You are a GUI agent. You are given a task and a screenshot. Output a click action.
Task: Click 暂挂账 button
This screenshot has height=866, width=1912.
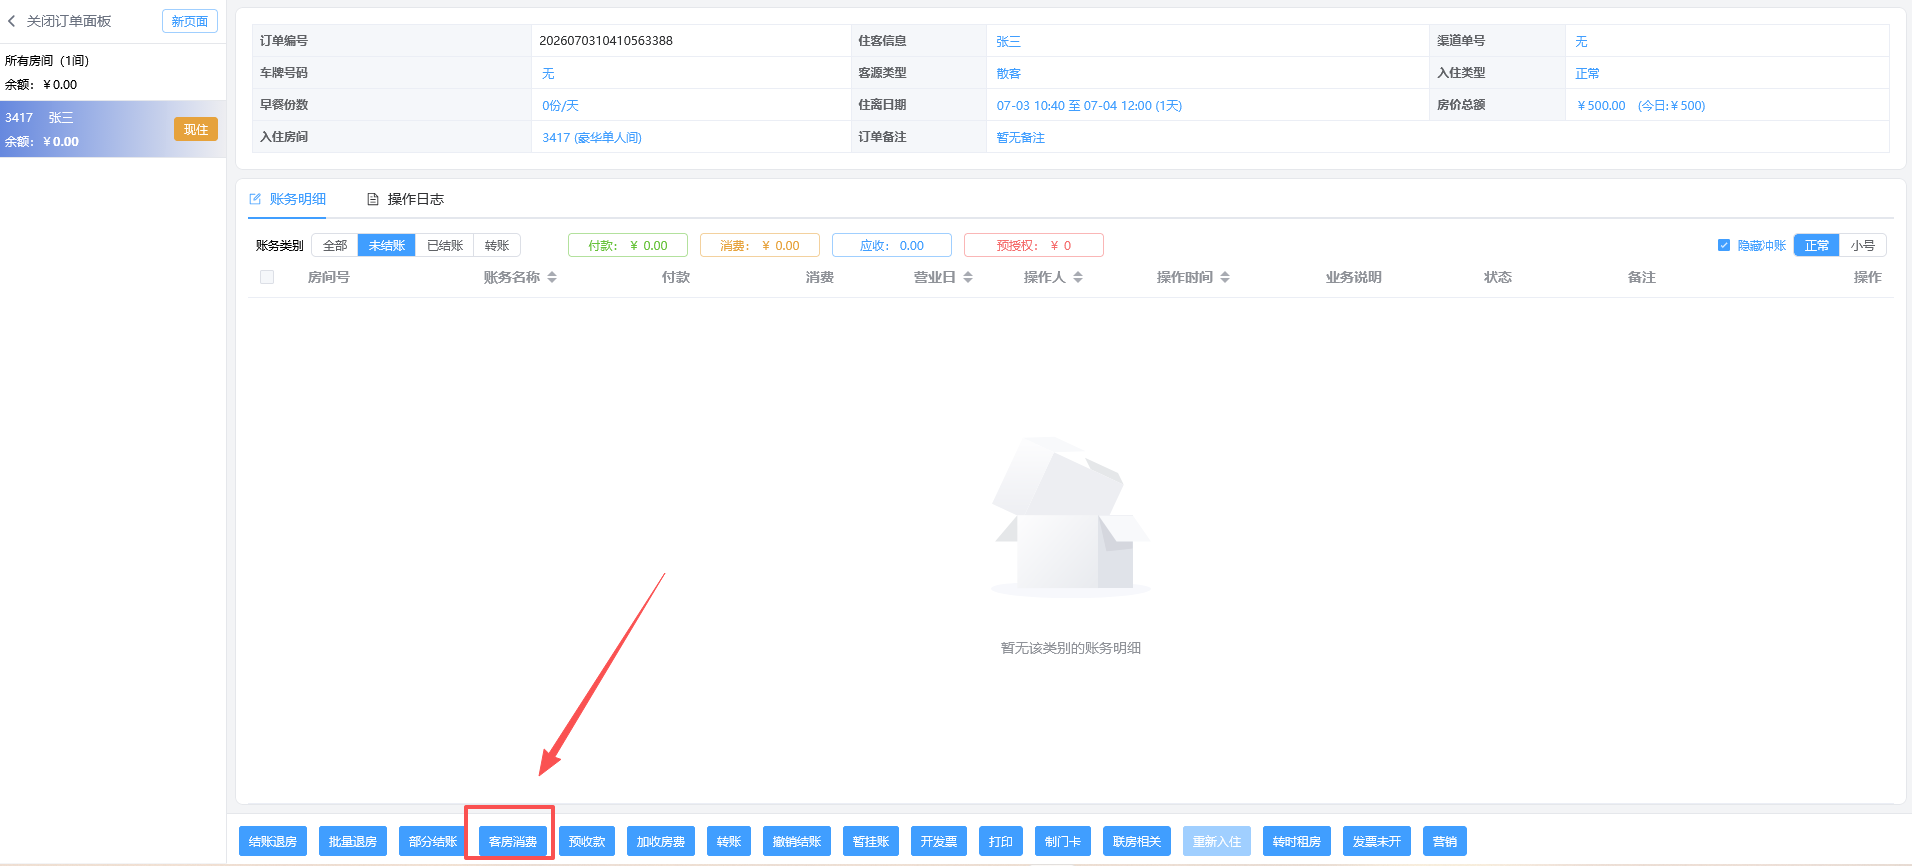tap(871, 841)
